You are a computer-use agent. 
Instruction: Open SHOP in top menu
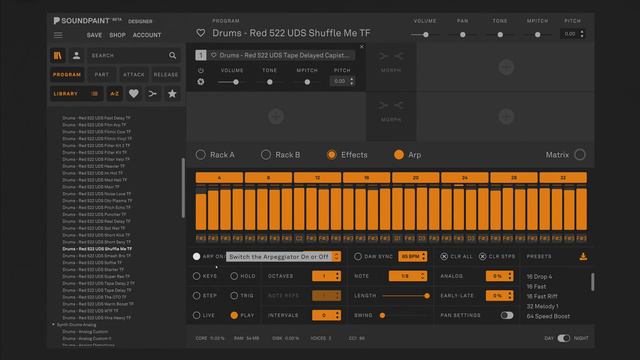pyautogui.click(x=118, y=35)
